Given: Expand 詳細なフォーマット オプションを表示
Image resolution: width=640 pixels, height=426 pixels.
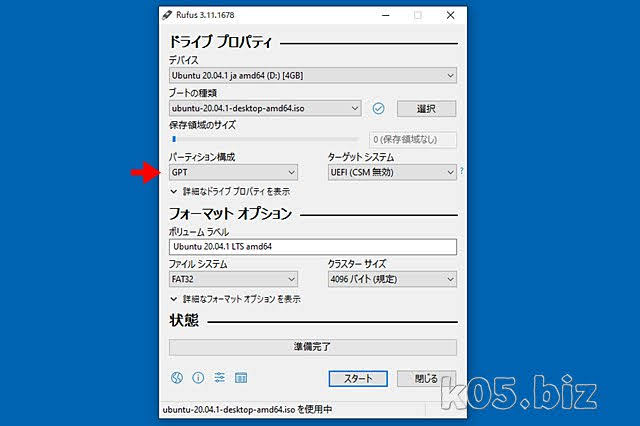Looking at the screenshot, I should pos(236,299).
